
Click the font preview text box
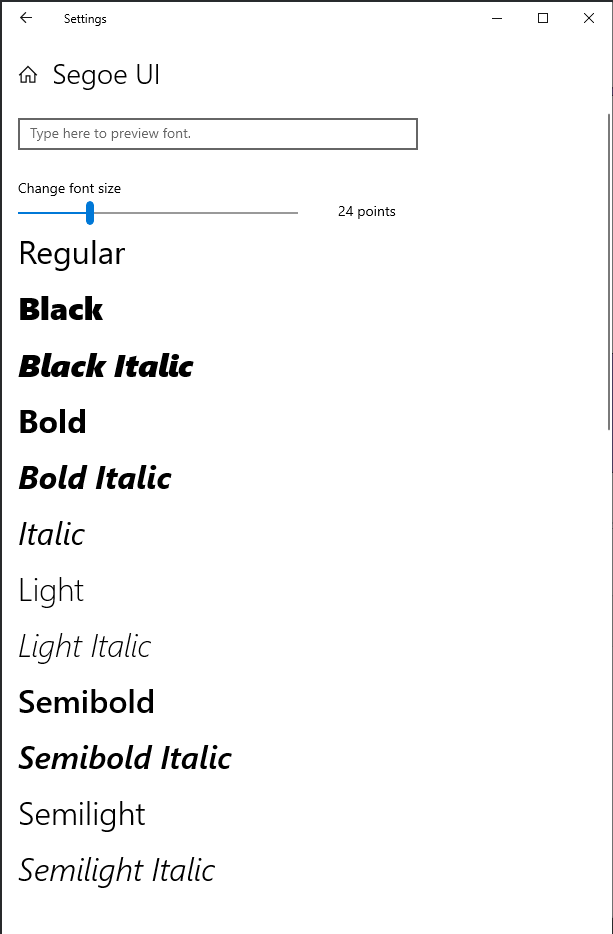217,134
